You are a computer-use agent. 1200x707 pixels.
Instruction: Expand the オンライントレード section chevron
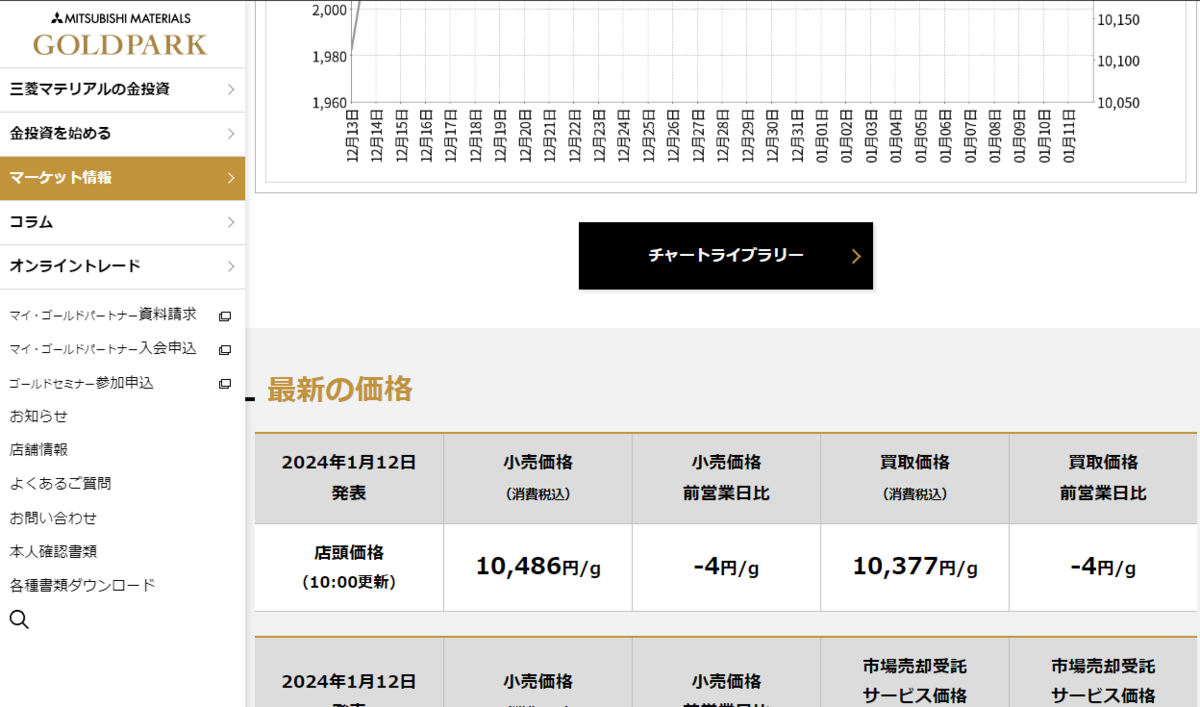point(232,266)
